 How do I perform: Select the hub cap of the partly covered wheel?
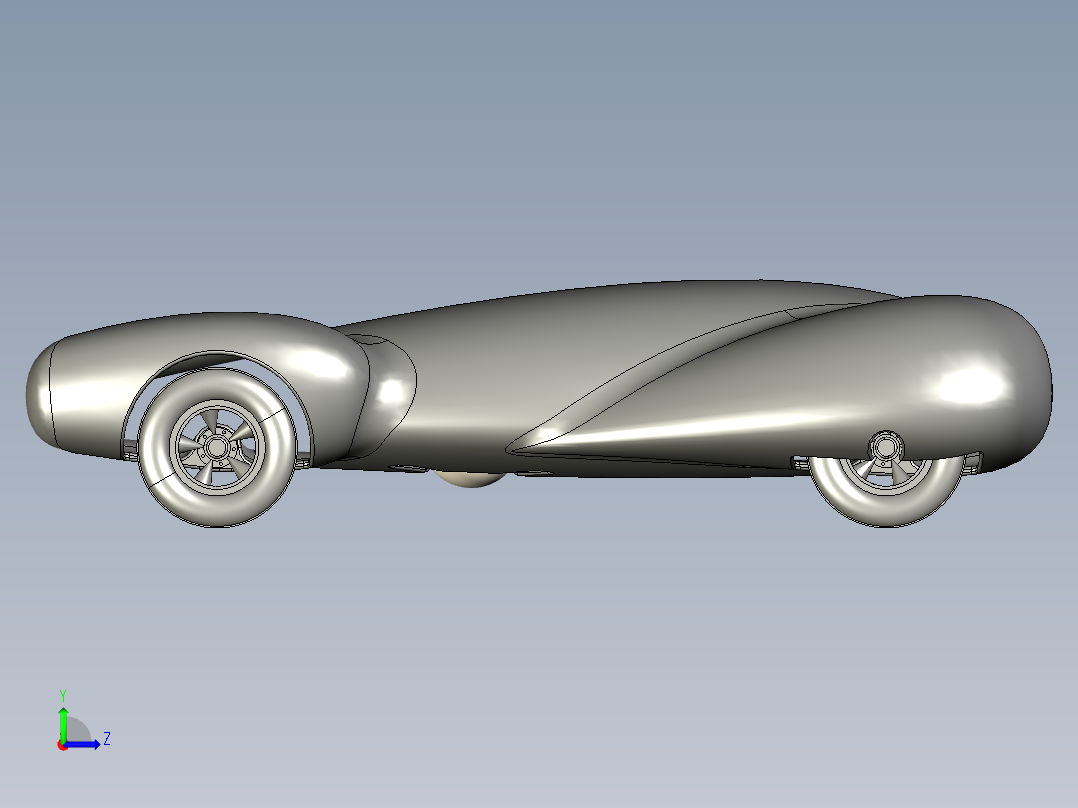pyautogui.click(x=885, y=448)
